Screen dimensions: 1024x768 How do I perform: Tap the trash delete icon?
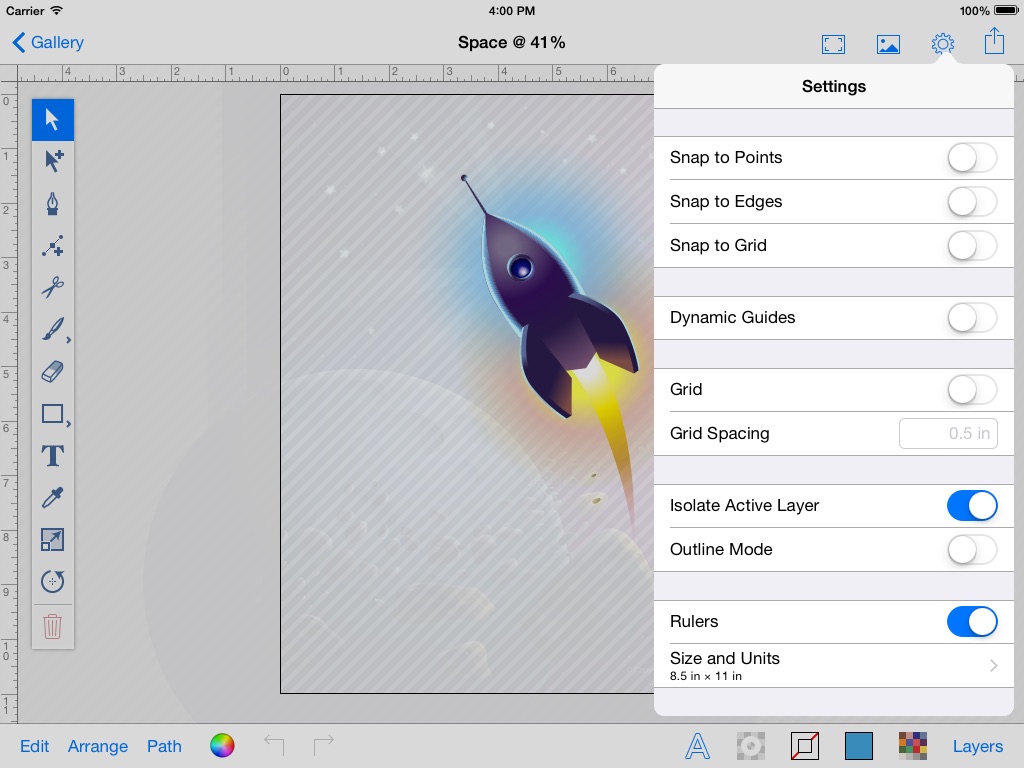[52, 626]
